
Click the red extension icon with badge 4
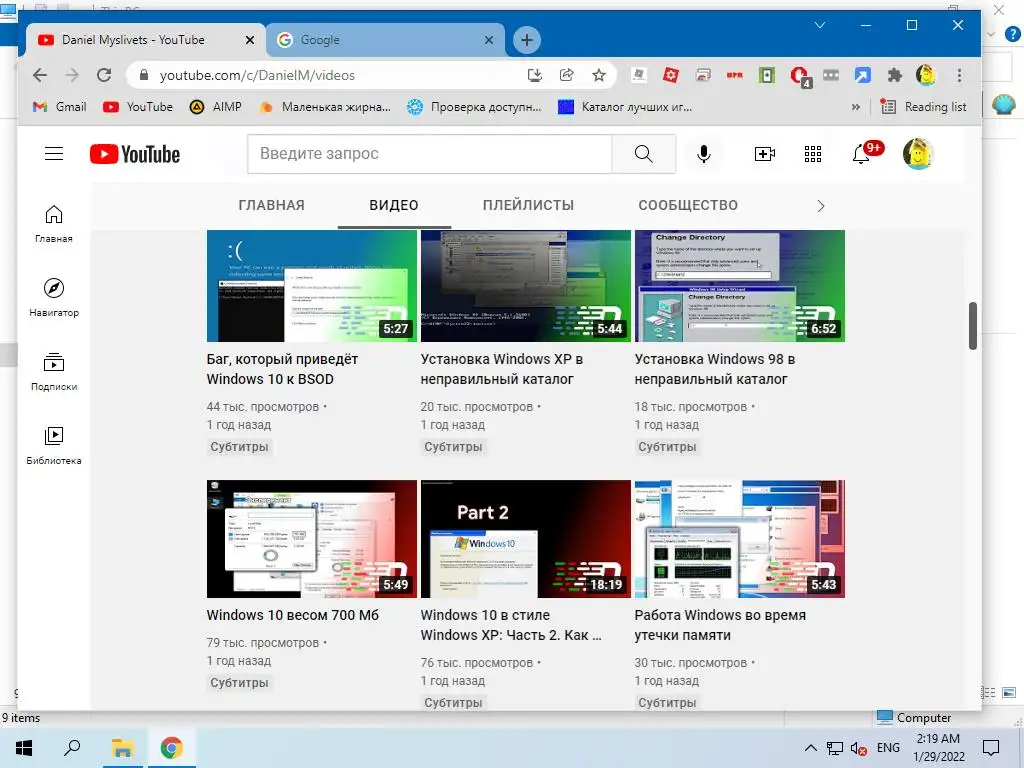(x=799, y=76)
